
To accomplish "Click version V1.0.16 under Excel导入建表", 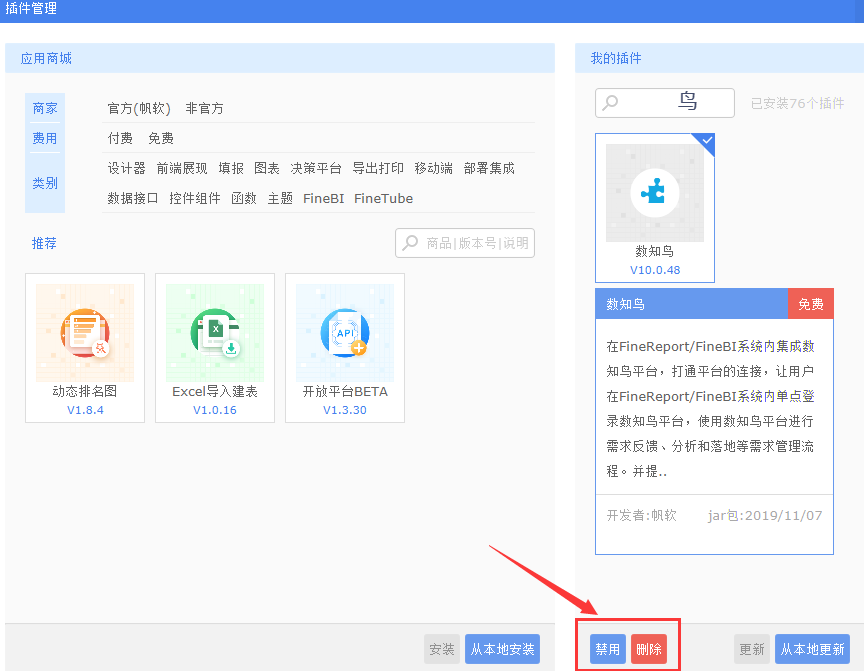I will click(x=215, y=410).
